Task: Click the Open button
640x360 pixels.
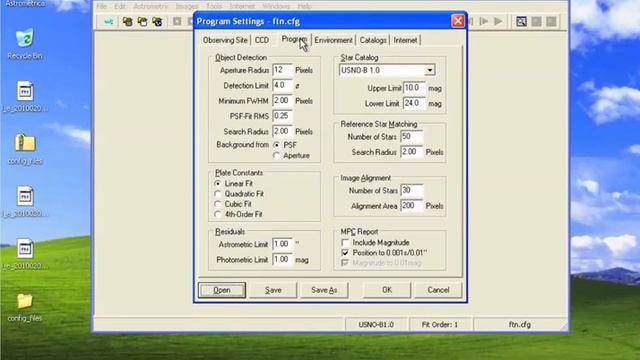Action: coord(222,290)
